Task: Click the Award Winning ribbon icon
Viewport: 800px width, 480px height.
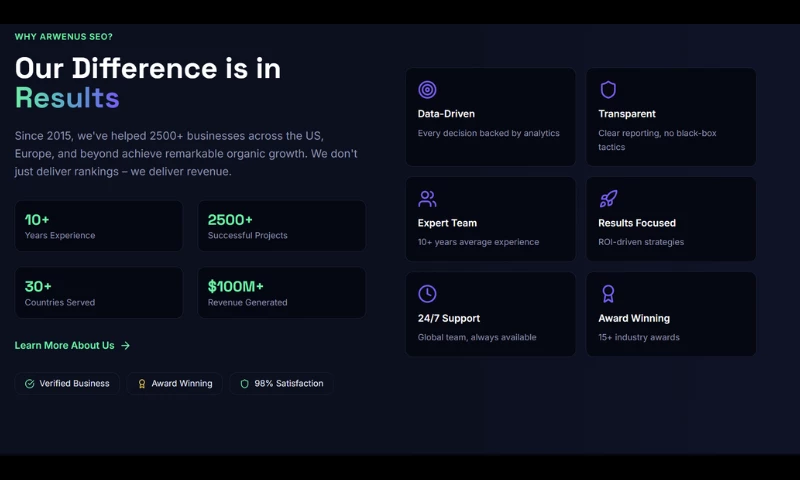Action: [608, 294]
